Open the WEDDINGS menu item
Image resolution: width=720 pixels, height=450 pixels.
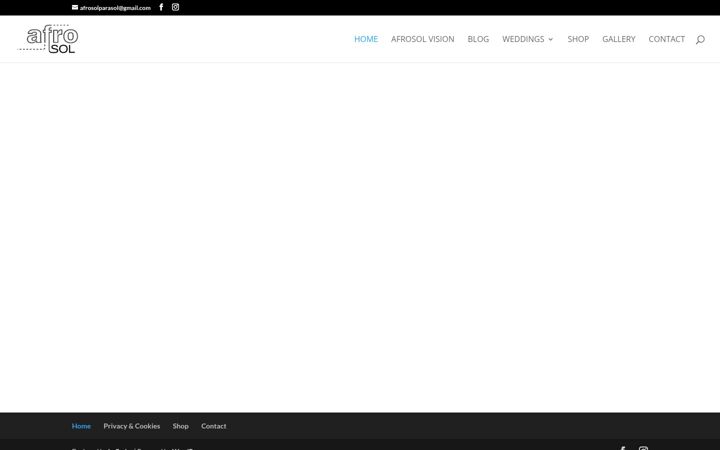pos(523,39)
